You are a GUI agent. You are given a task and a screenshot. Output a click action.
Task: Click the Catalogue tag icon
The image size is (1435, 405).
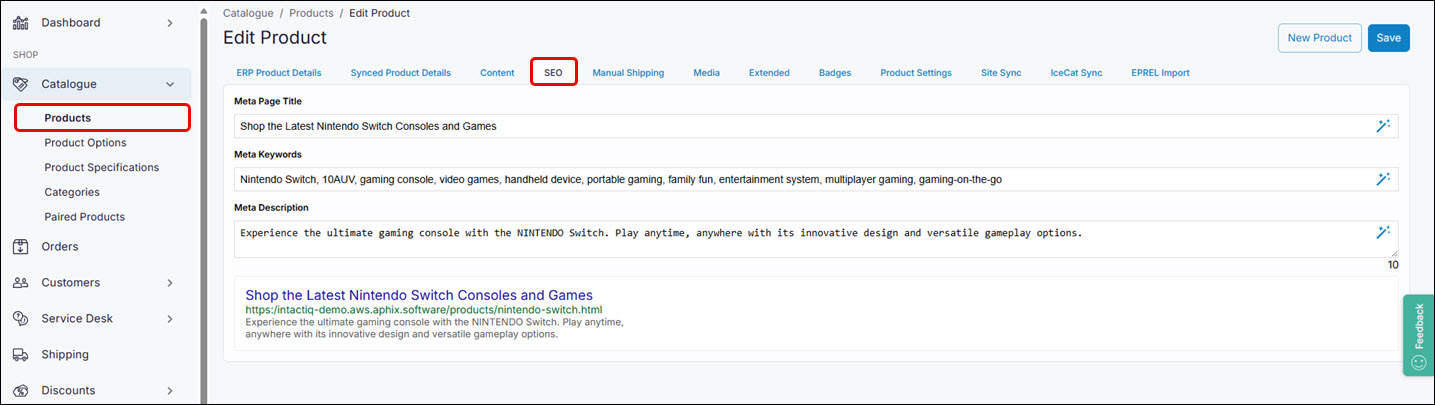tap(20, 84)
